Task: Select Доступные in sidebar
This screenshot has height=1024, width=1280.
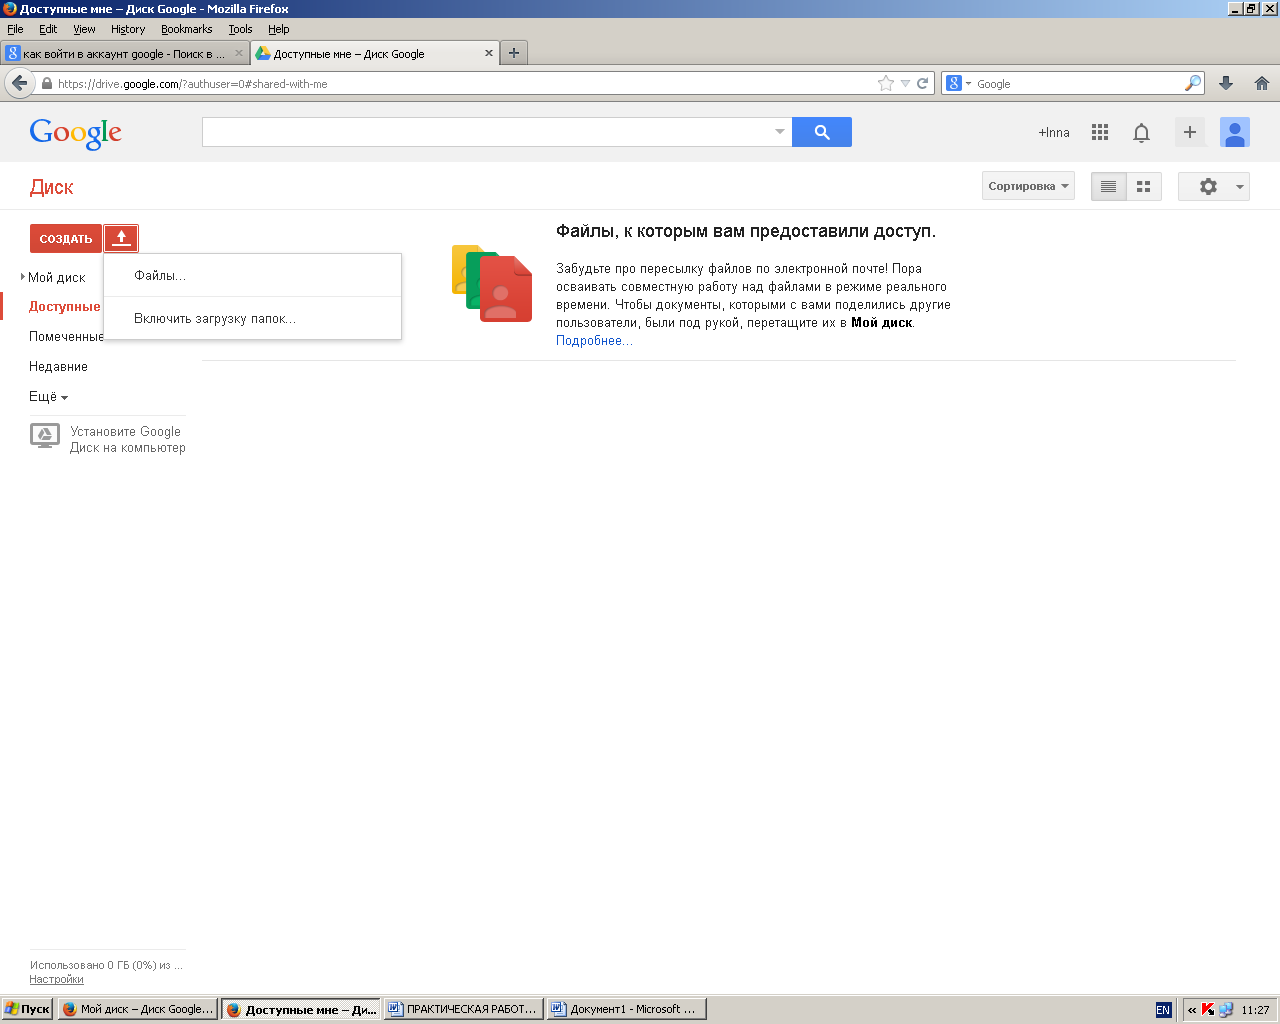Action: click(x=65, y=306)
